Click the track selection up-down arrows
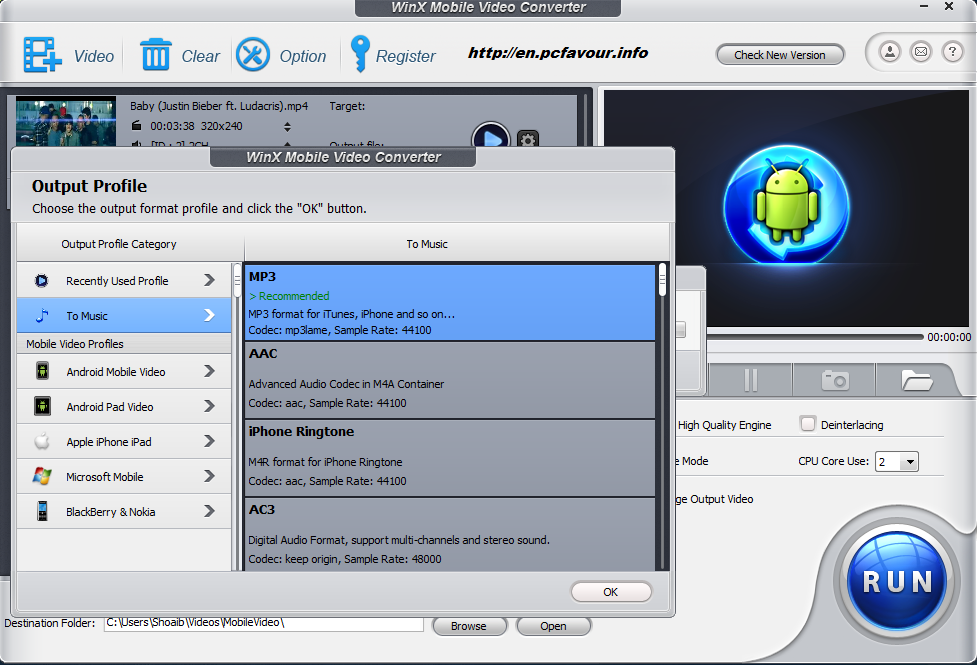977x665 pixels. click(x=287, y=127)
